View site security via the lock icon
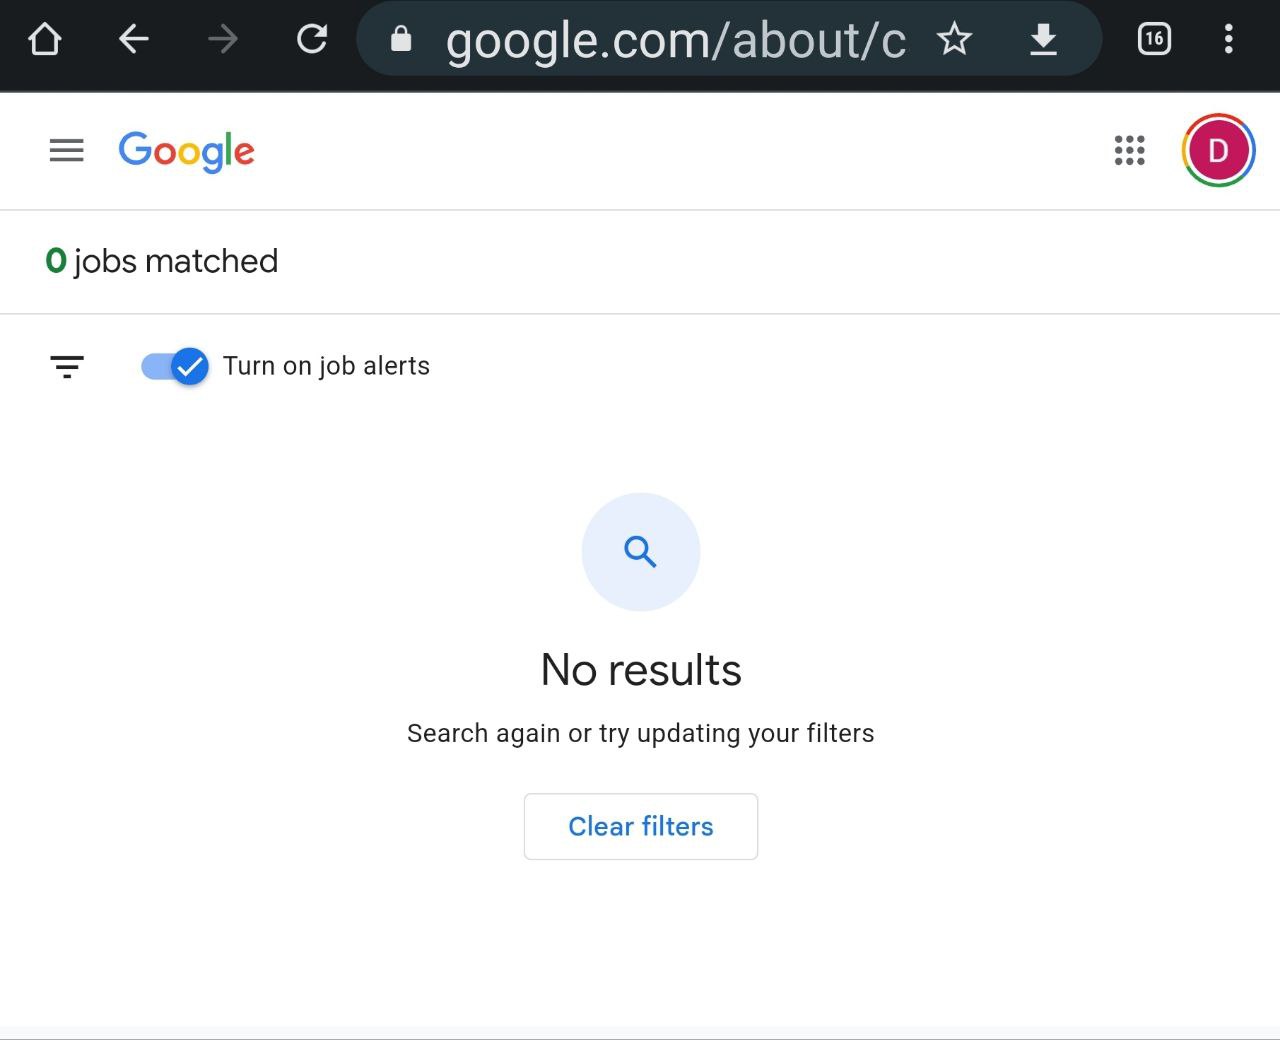The height and width of the screenshot is (1040, 1280). click(401, 39)
